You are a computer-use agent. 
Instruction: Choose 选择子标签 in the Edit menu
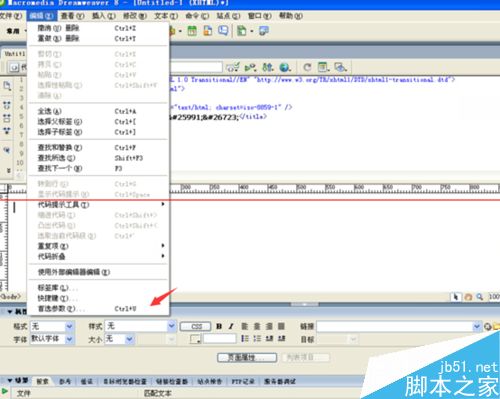98,132
